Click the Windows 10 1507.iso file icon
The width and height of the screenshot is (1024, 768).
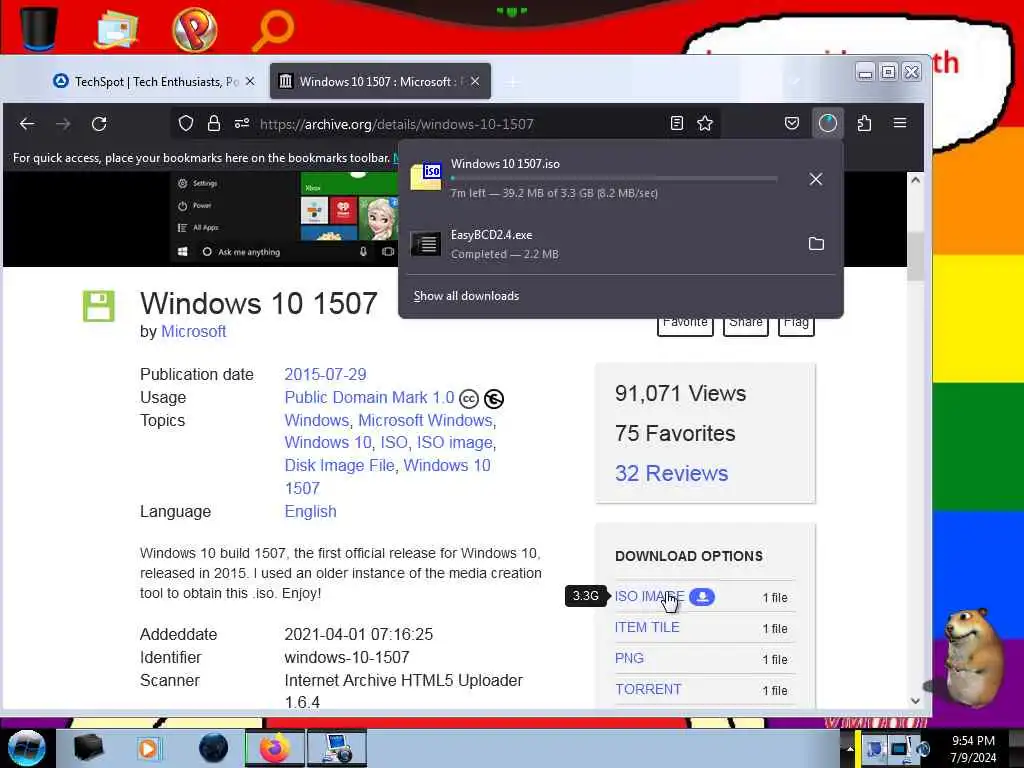(426, 176)
